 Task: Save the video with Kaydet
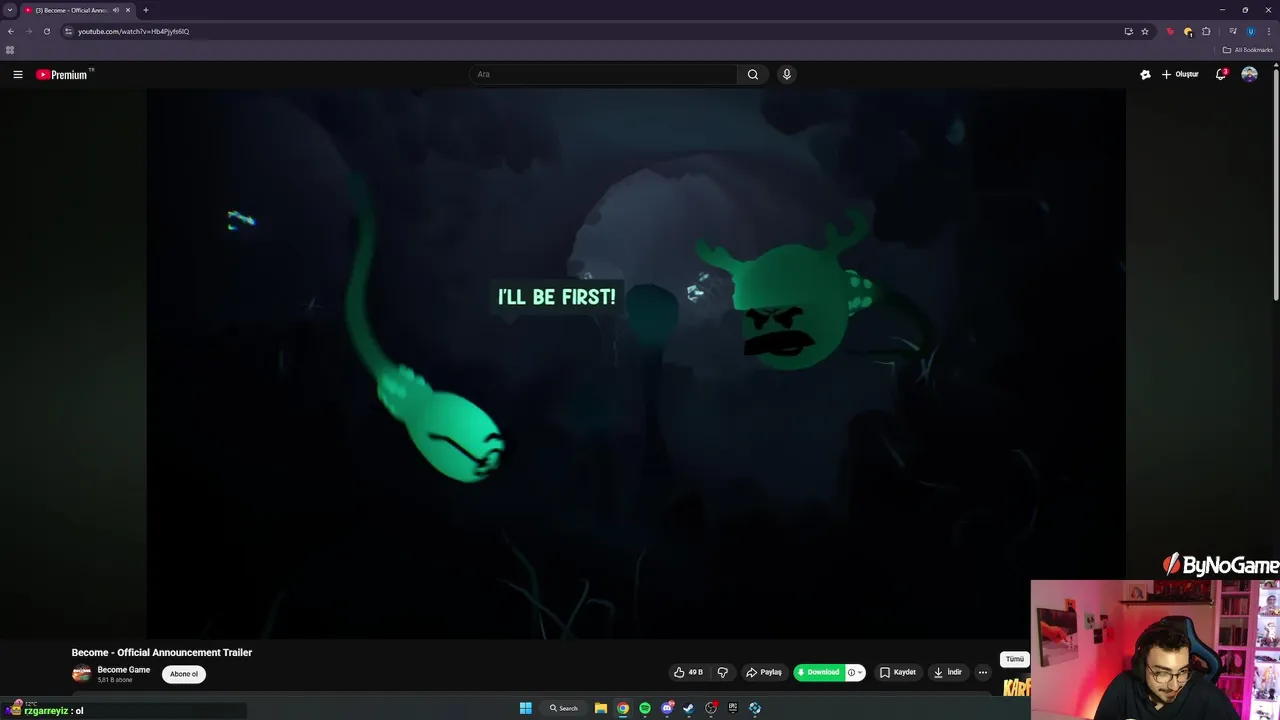coord(898,672)
